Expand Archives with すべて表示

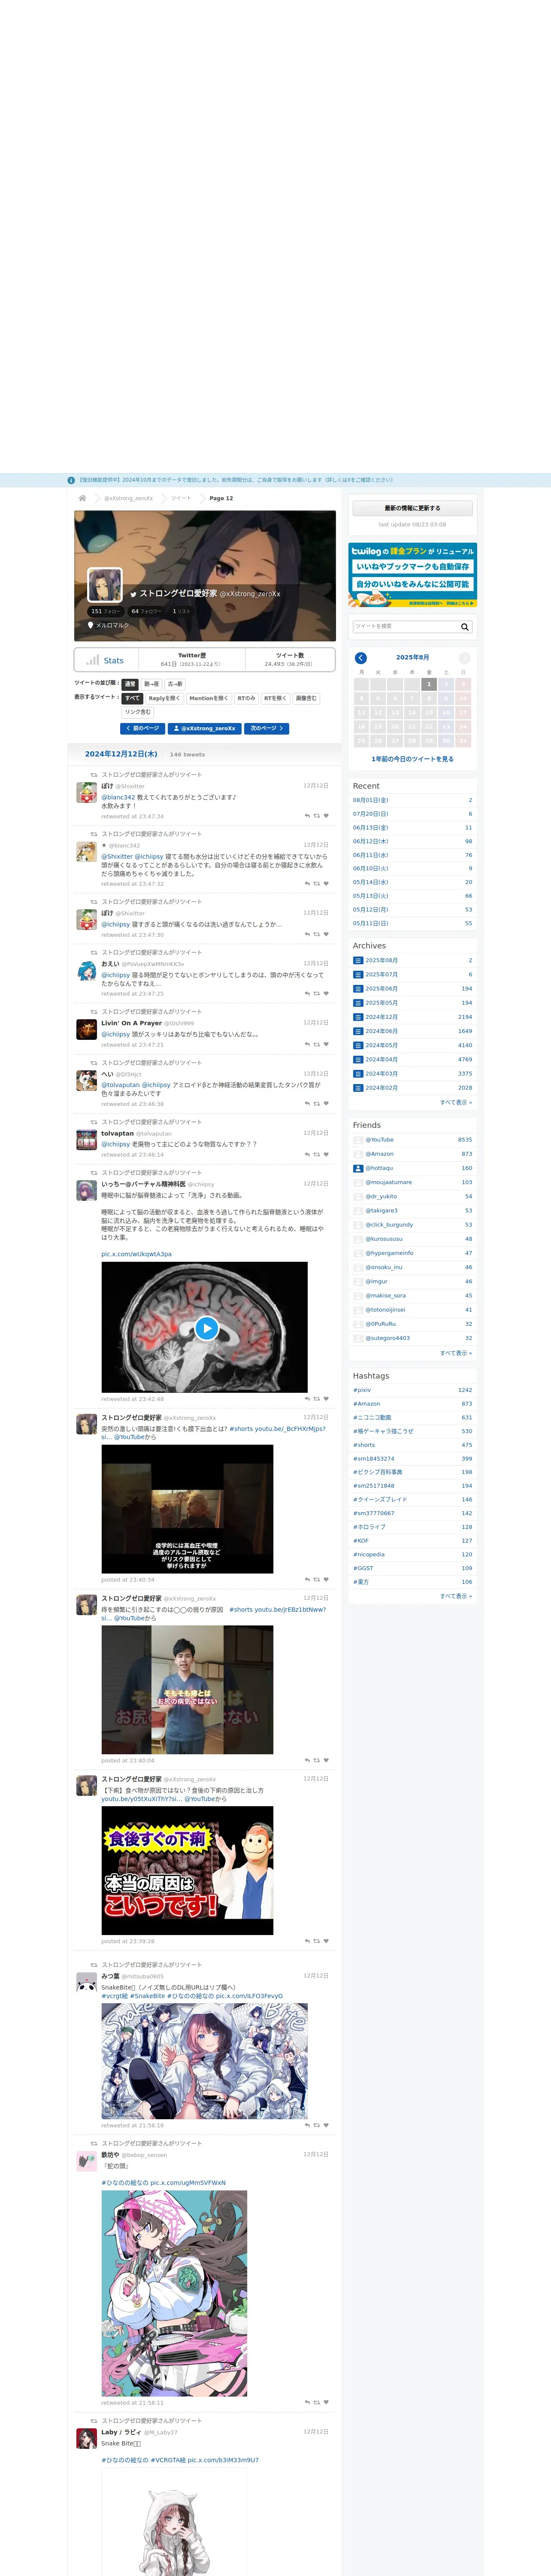click(456, 1102)
